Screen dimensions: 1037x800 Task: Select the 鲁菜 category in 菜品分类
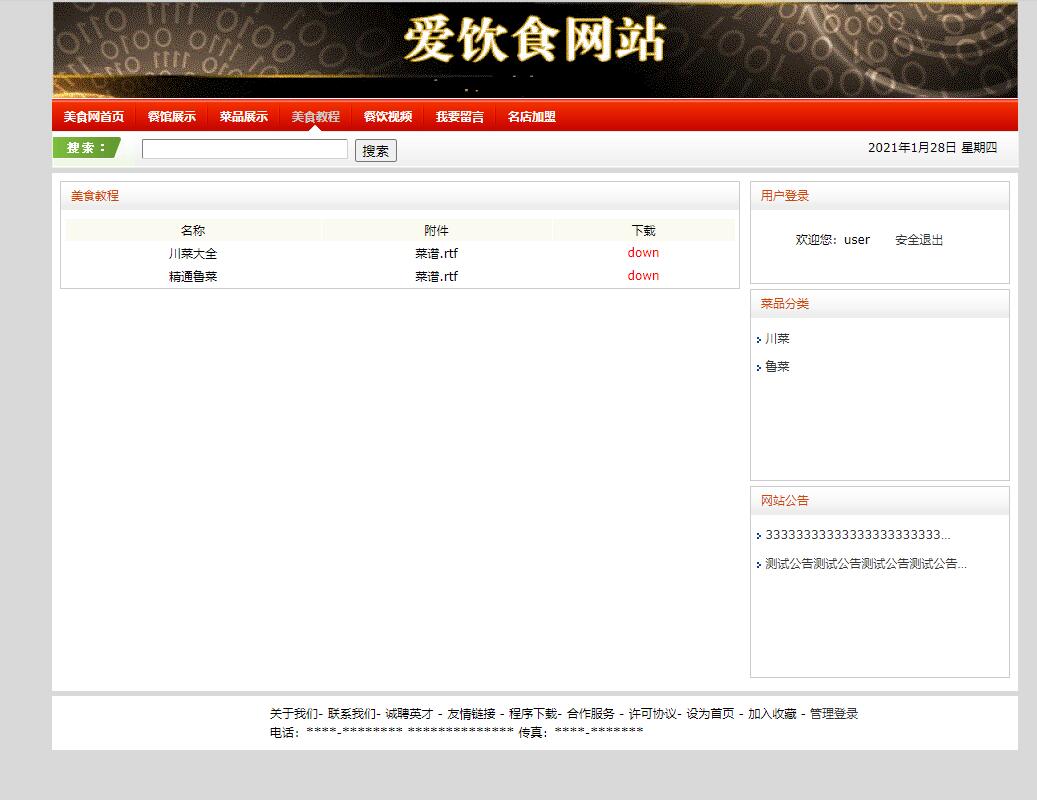tap(777, 366)
